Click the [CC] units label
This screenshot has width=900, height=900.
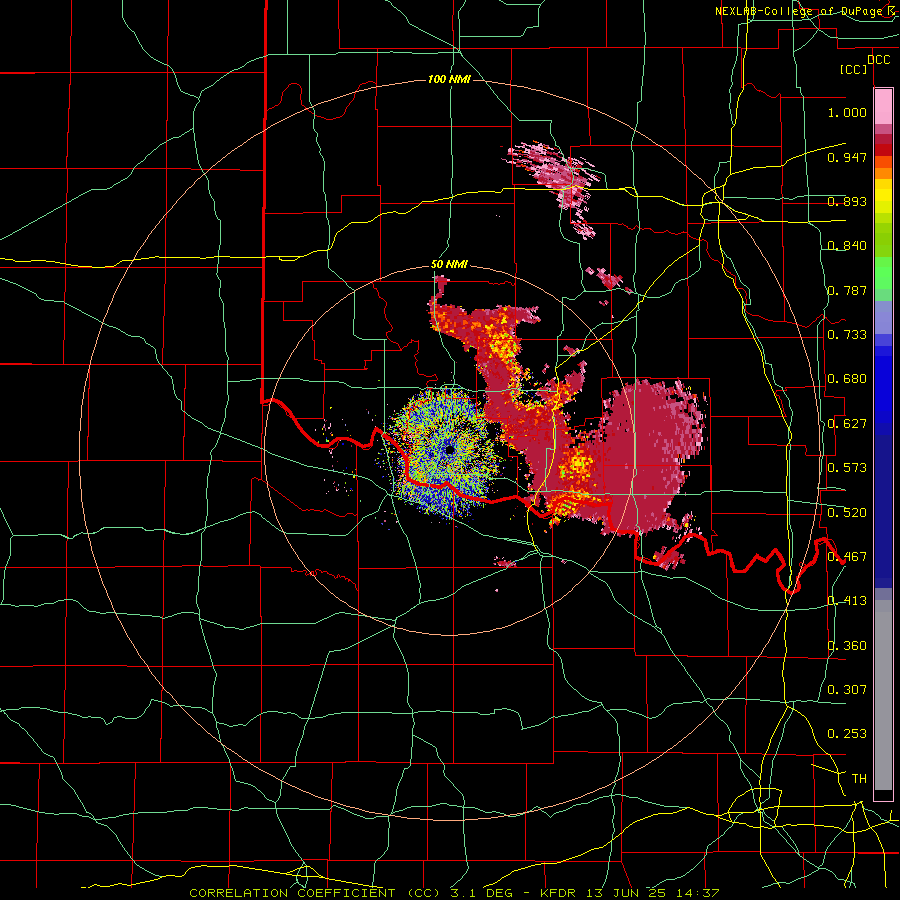pos(854,69)
